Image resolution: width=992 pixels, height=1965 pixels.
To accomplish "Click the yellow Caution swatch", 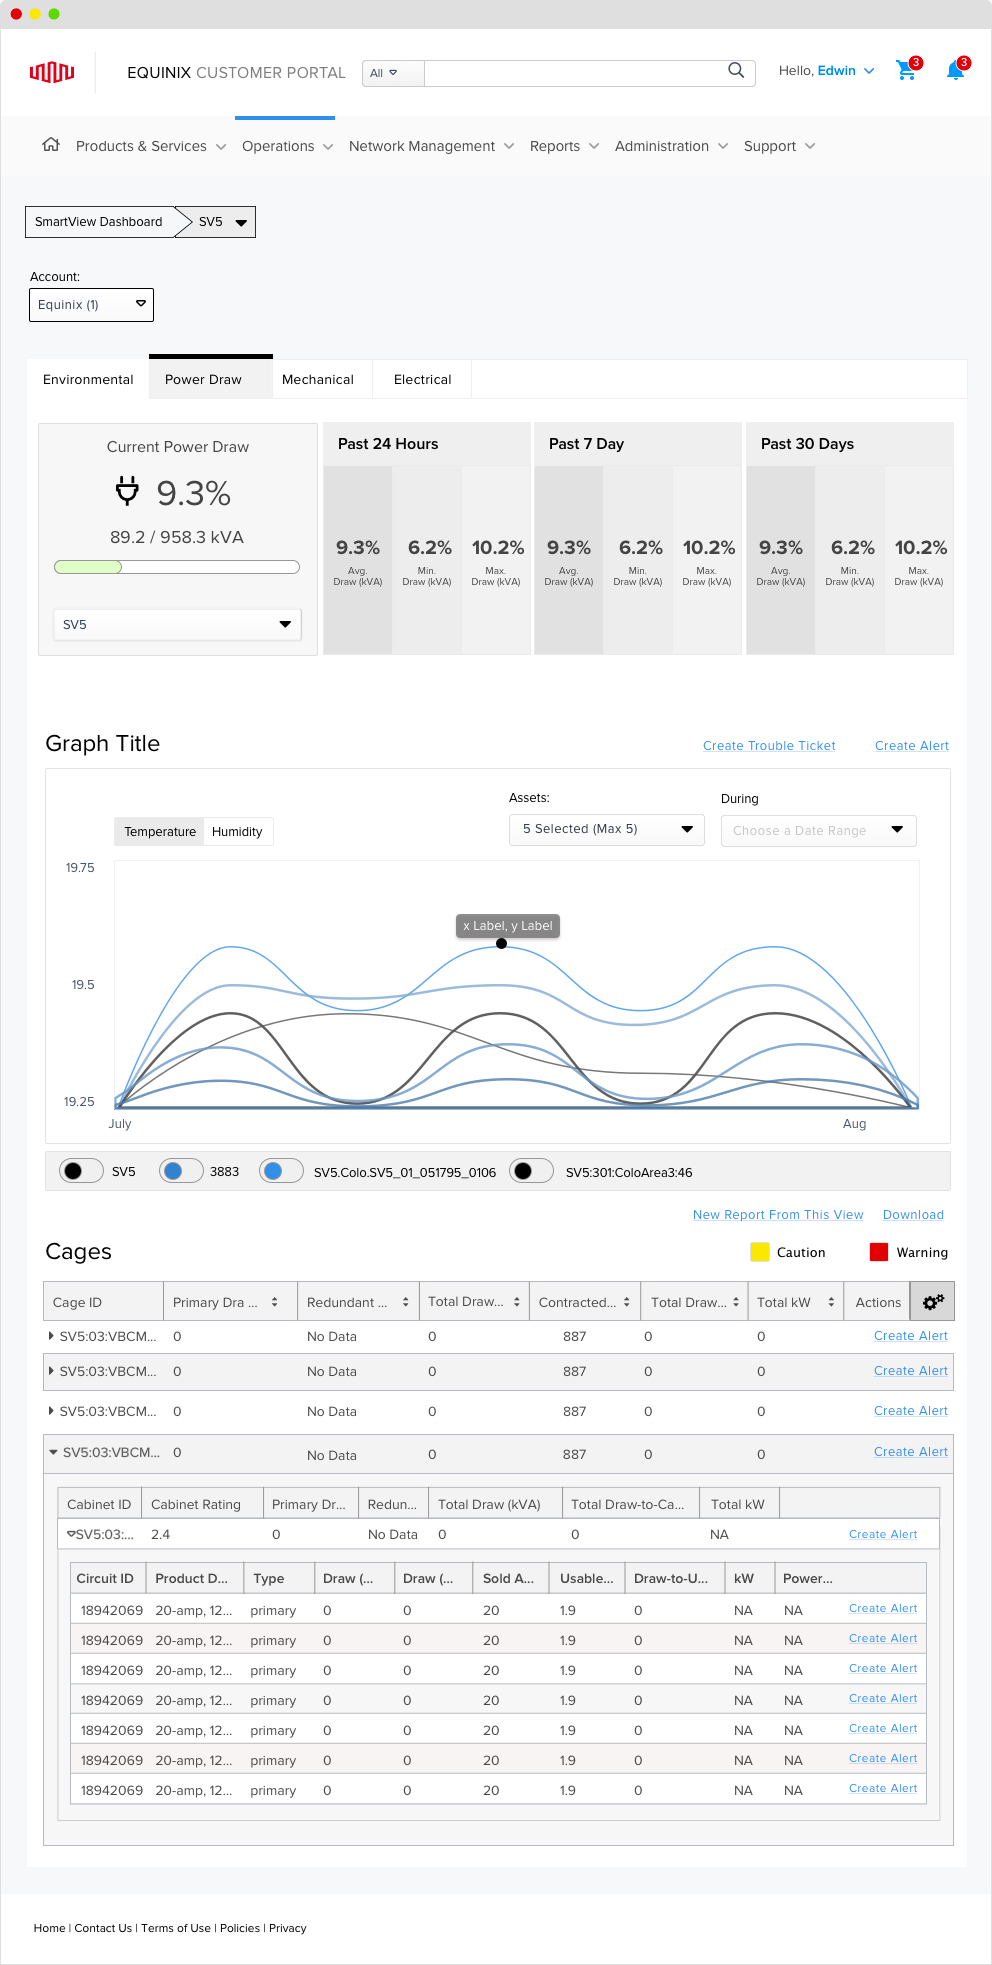I will click(760, 1252).
